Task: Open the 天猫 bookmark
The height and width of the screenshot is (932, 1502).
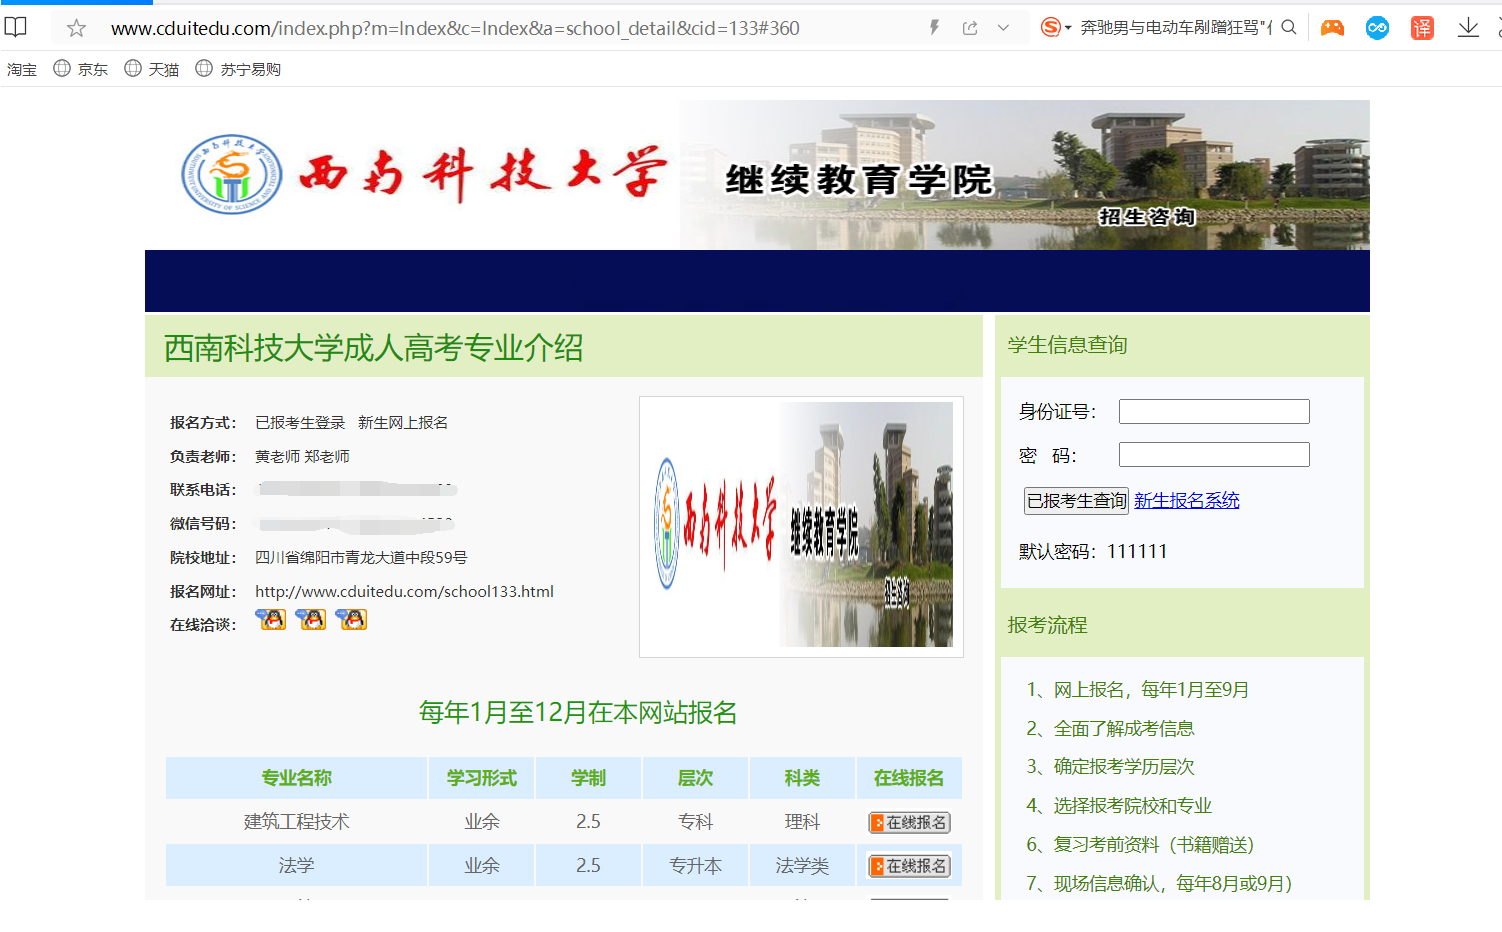Action: point(152,69)
